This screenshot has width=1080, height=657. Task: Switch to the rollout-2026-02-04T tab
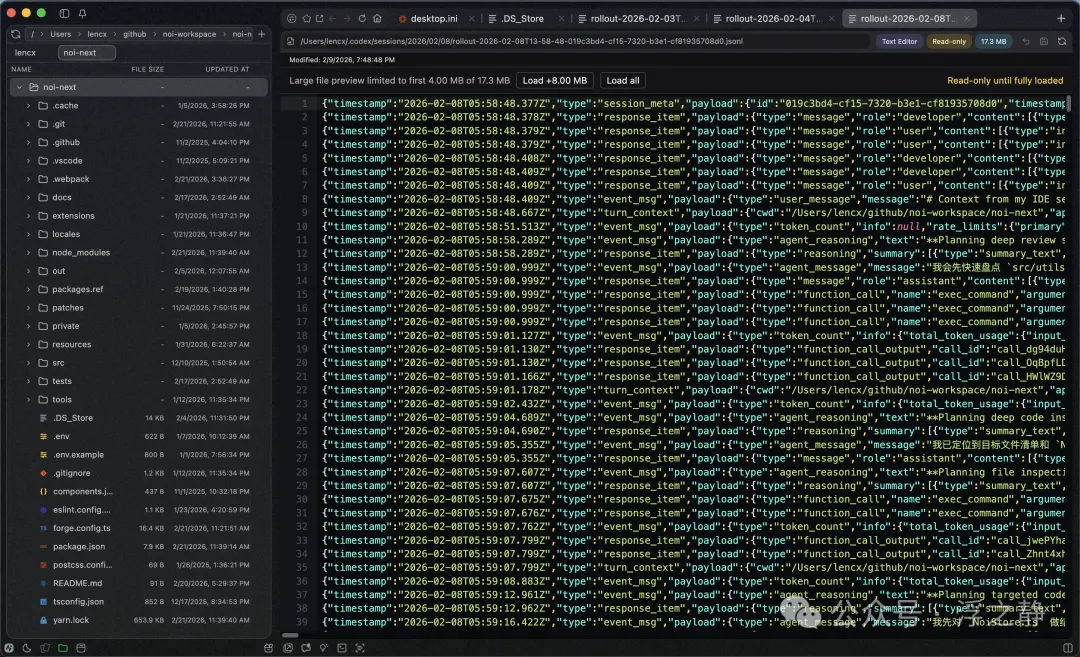pyautogui.click(x=773, y=19)
